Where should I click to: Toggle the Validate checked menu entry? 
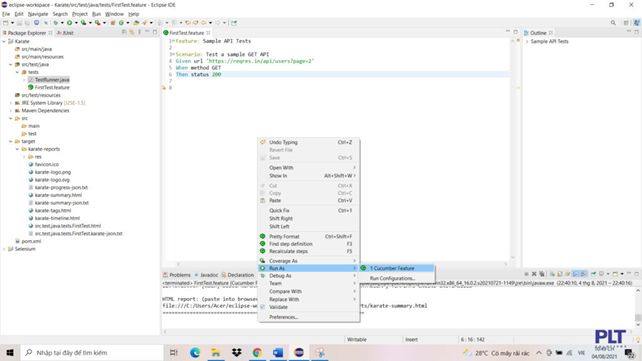coord(278,307)
